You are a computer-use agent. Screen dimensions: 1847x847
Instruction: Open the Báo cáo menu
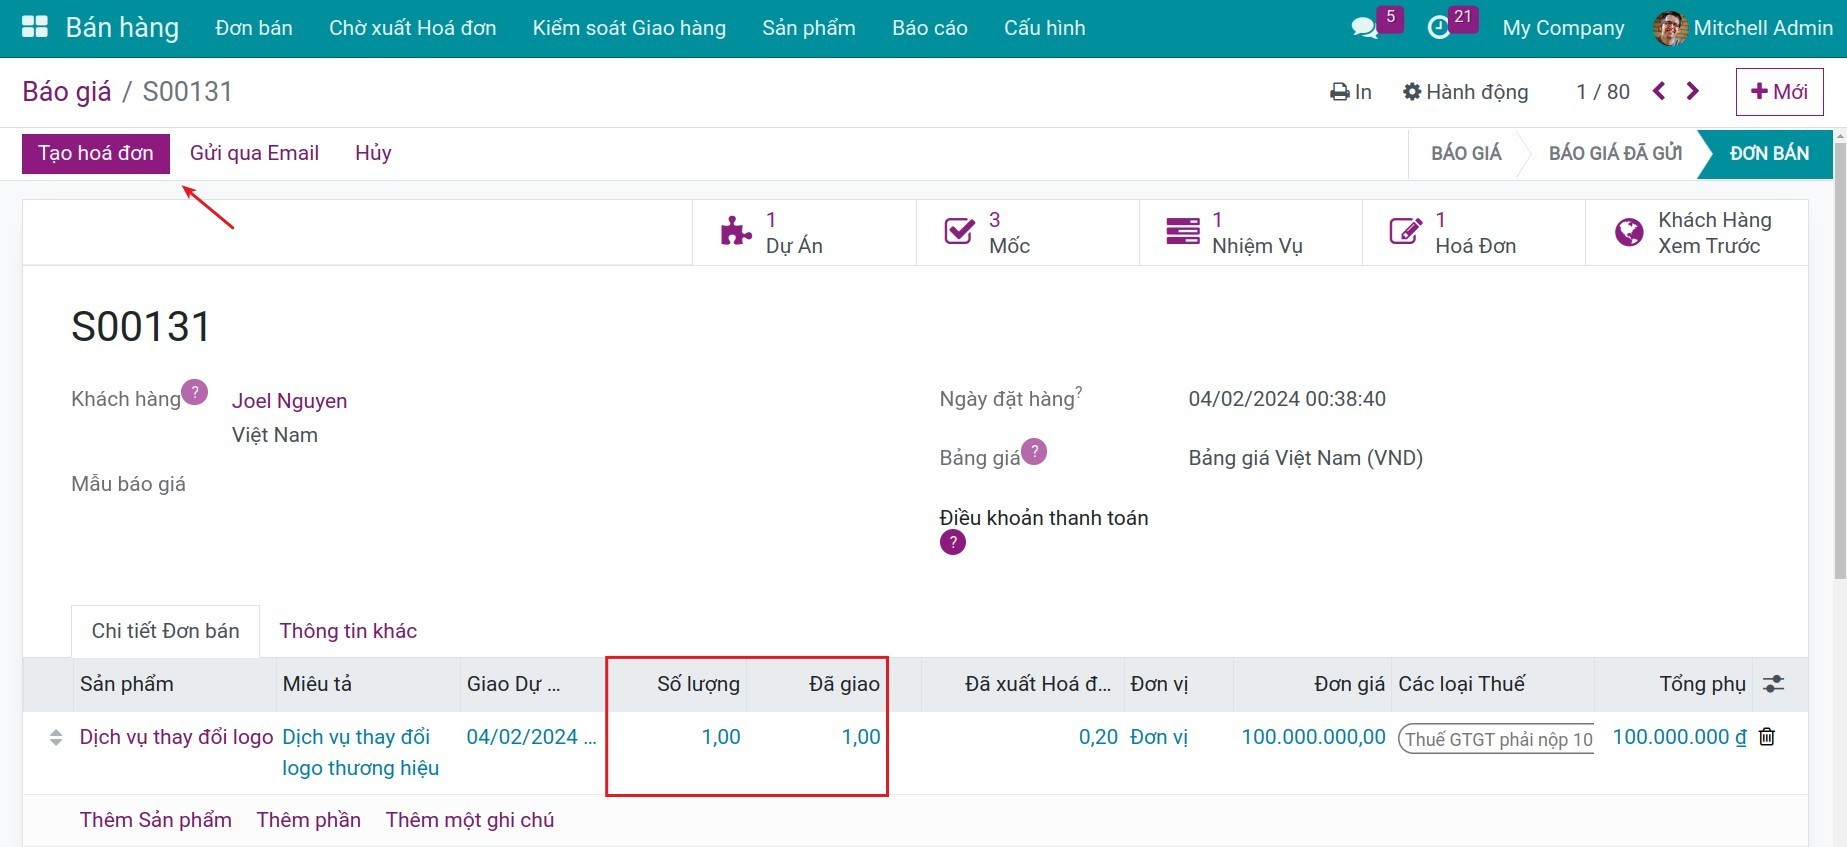(x=929, y=28)
